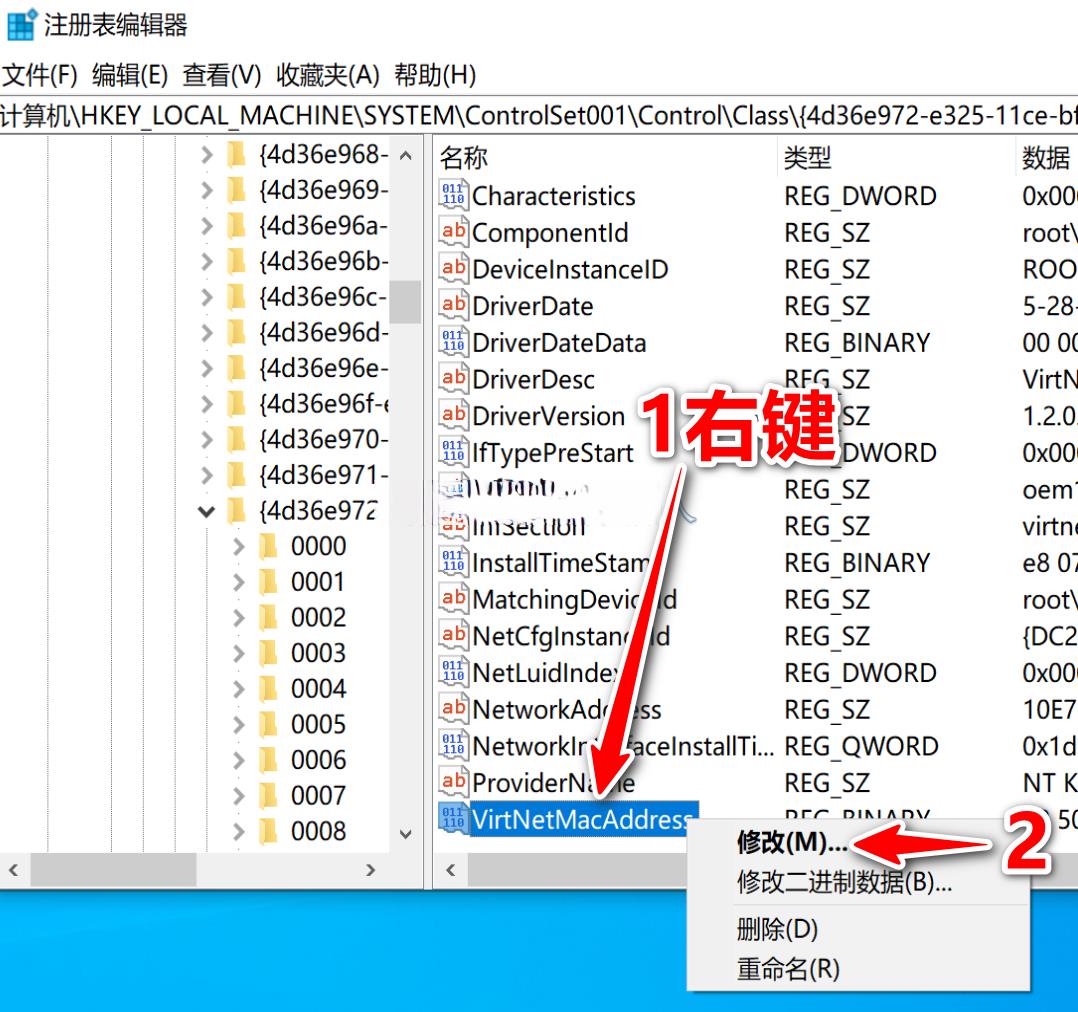Image resolution: width=1078 pixels, height=1012 pixels.
Task: Click the tree pane scroll-down arrow
Action: click(x=406, y=834)
